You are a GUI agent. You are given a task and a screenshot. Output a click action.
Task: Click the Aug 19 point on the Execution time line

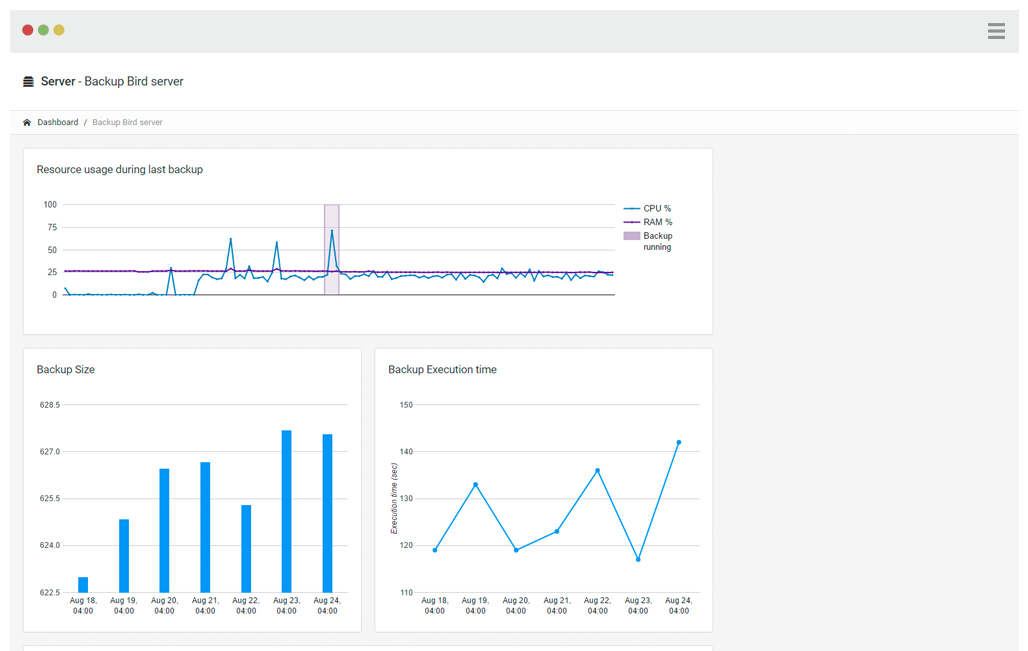pyautogui.click(x=475, y=485)
